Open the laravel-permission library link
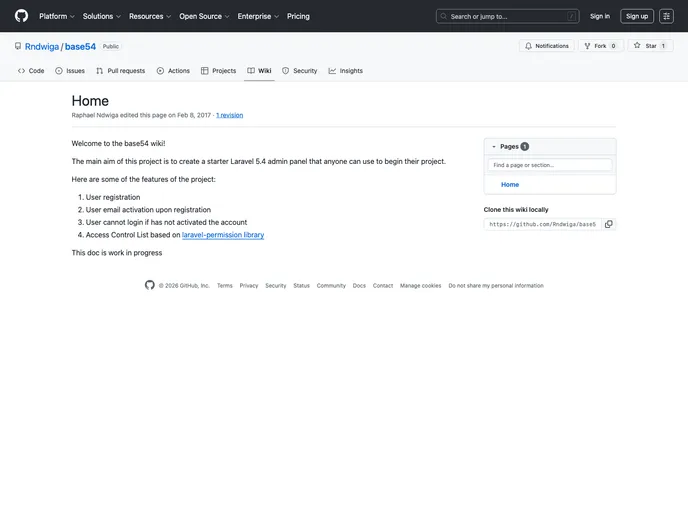Viewport: 688px width, 512px height. pyautogui.click(x=223, y=235)
